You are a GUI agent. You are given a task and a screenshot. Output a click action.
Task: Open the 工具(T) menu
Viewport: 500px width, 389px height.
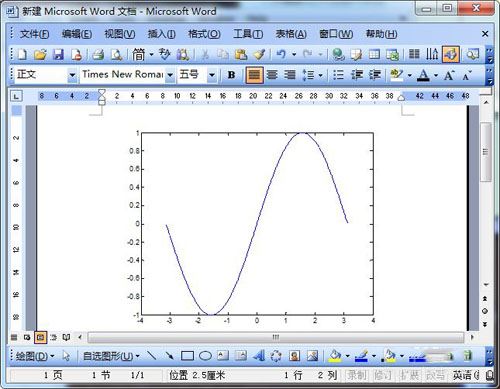tap(248, 34)
